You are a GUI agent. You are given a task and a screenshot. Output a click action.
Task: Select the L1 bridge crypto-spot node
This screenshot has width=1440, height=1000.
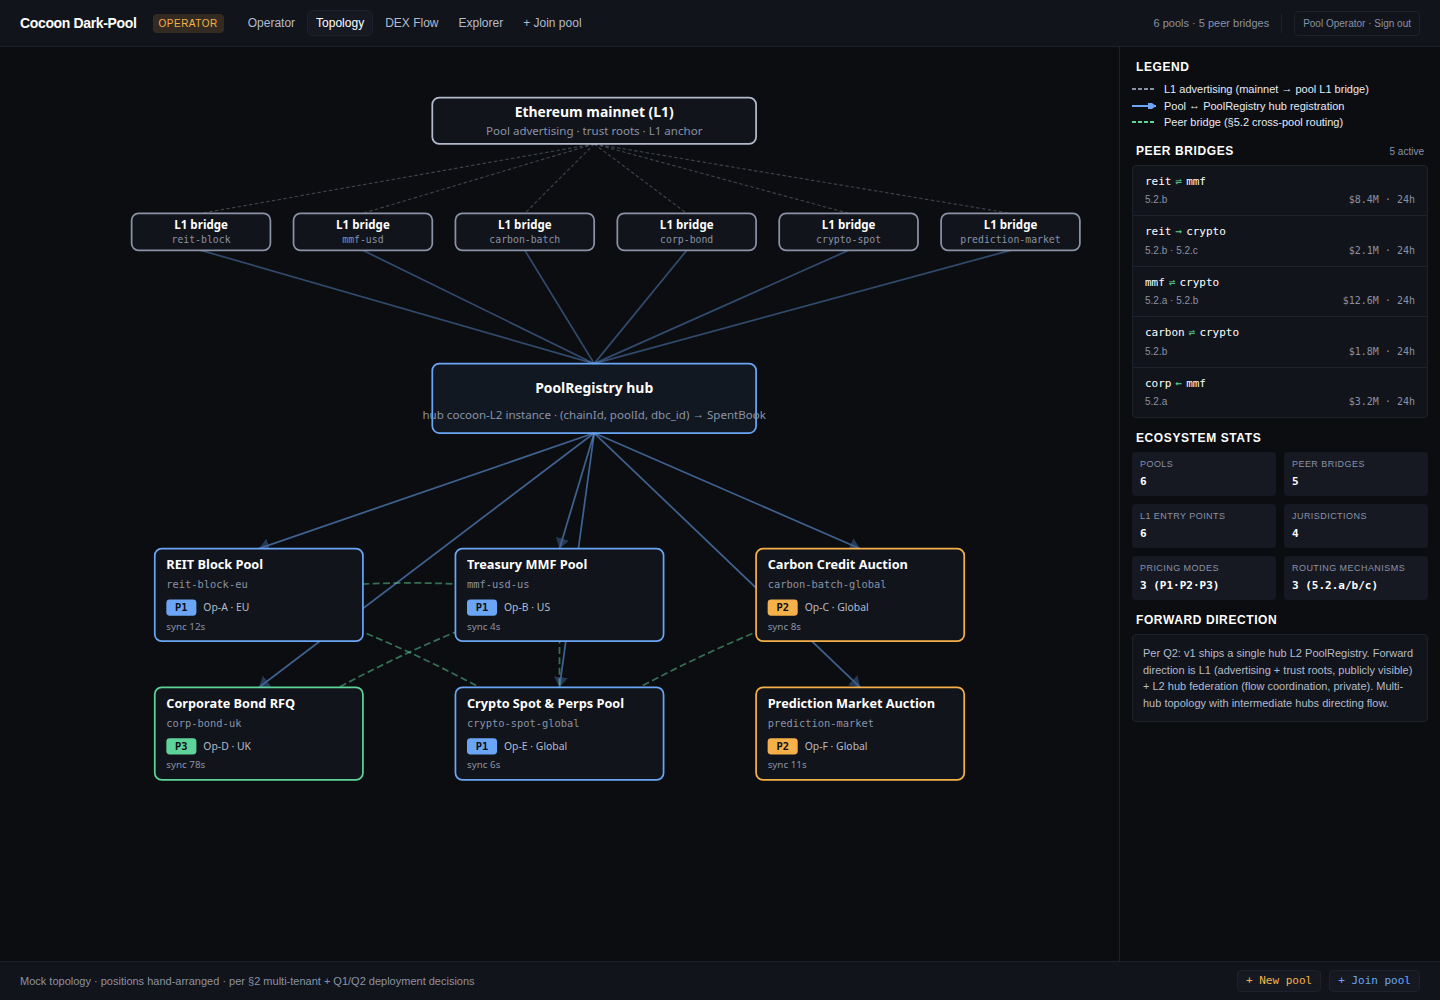pyautogui.click(x=849, y=232)
